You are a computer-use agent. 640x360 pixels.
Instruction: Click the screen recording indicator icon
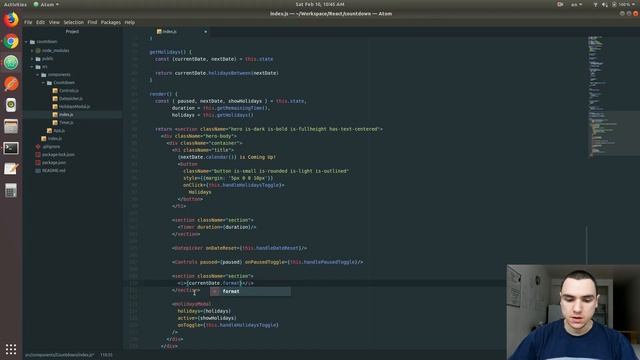pyautogui.click(x=560, y=4)
